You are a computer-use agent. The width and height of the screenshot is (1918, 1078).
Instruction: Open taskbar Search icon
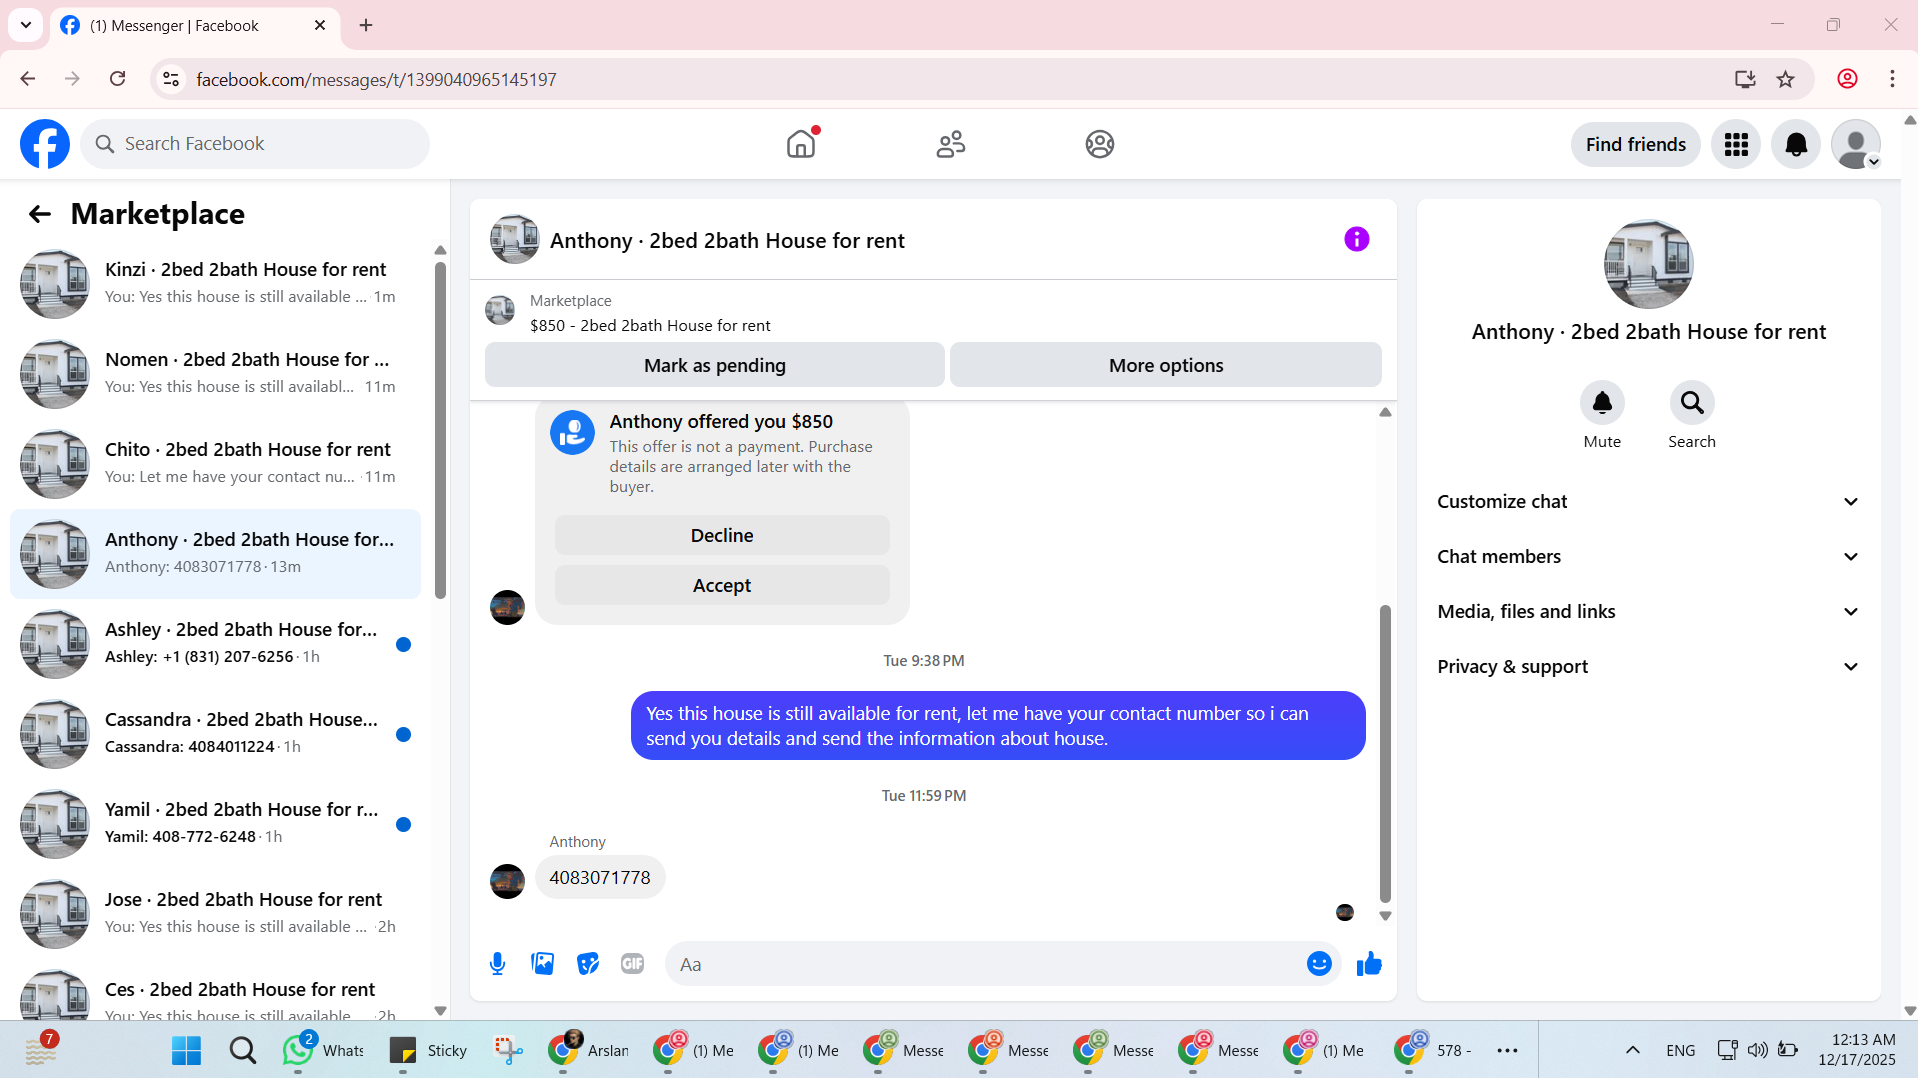(x=242, y=1050)
